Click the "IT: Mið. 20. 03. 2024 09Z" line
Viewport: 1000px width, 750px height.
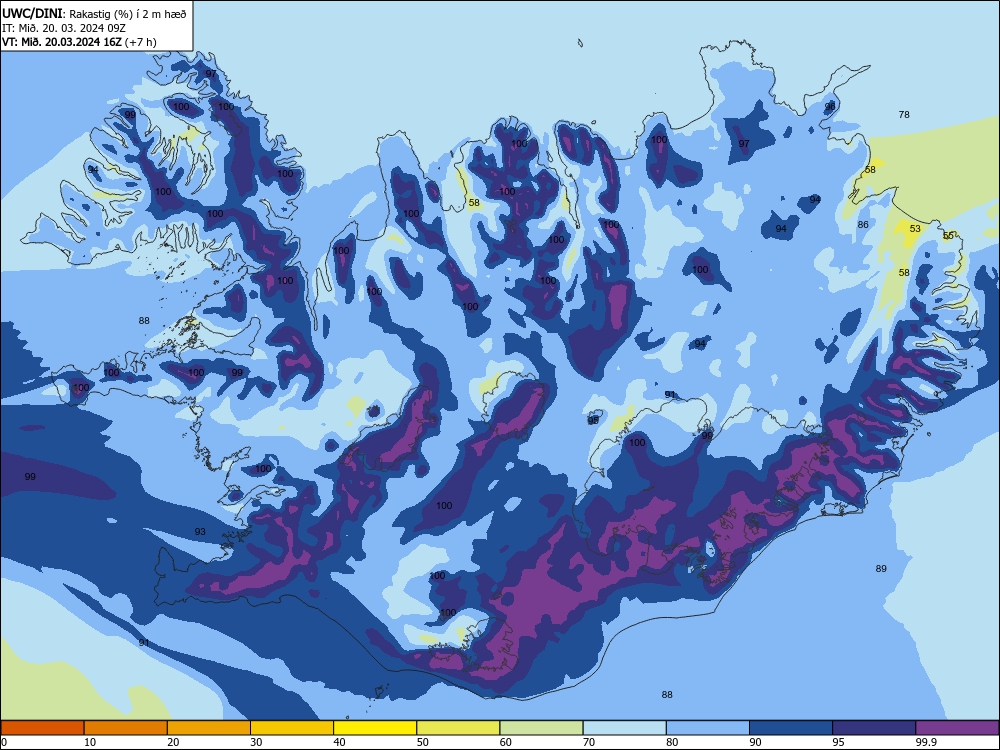[x=63, y=28]
